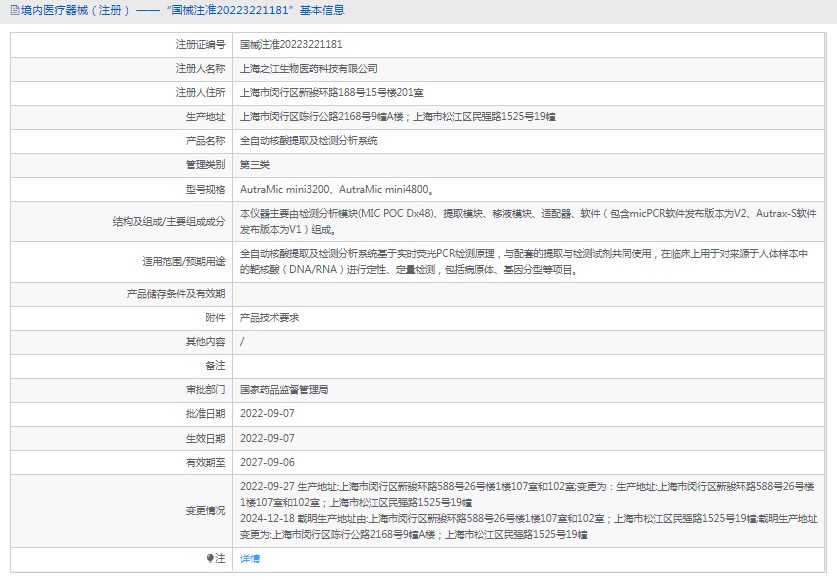Click the 变更情况 row label
Image resolution: width=837 pixels, height=580 pixels.
pos(205,510)
